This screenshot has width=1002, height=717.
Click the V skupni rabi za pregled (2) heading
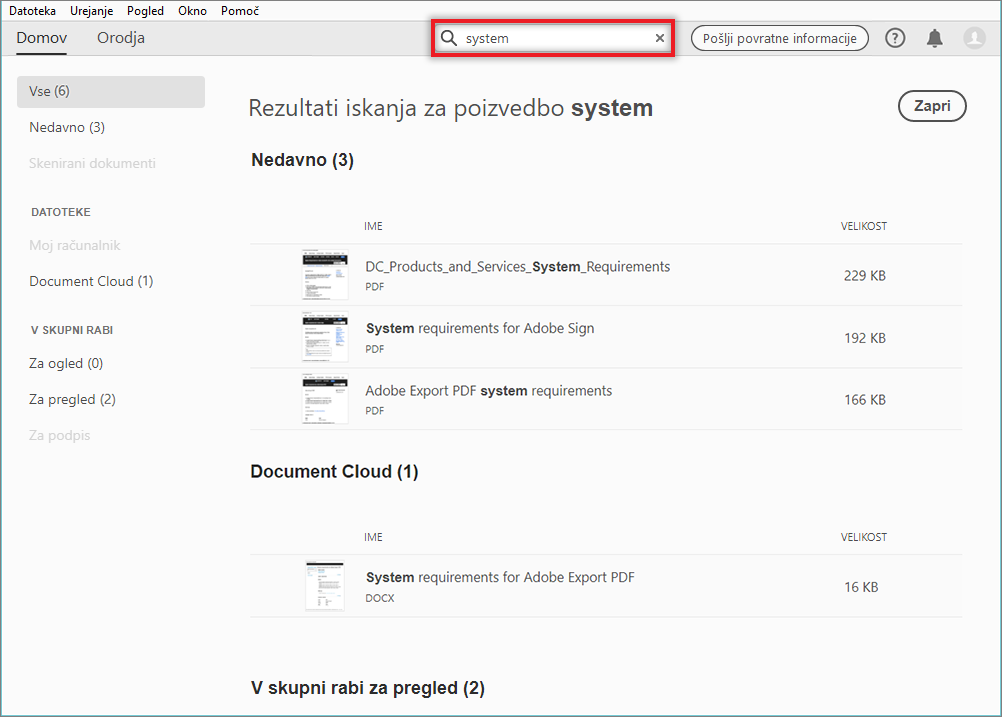[x=367, y=688]
